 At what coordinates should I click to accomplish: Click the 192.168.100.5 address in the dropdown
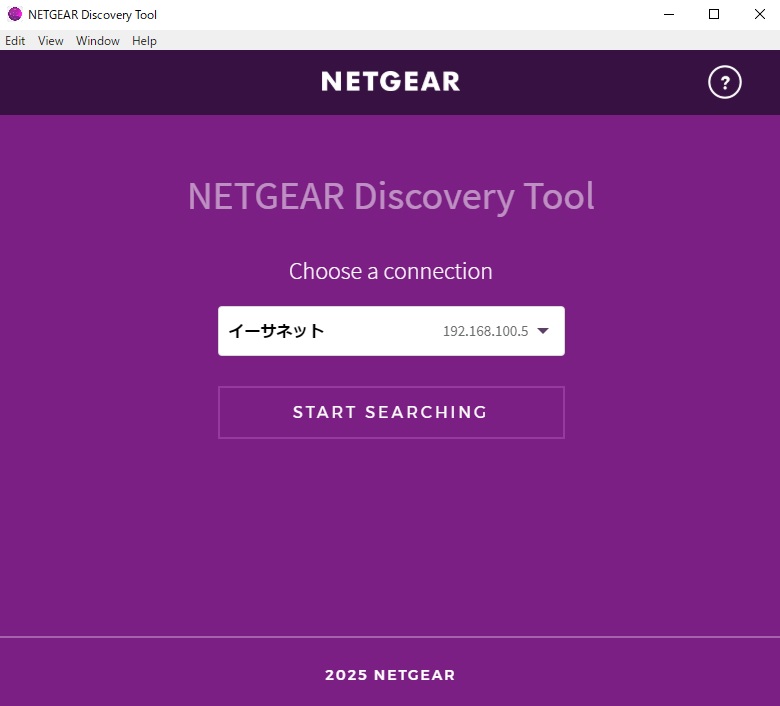coord(485,331)
